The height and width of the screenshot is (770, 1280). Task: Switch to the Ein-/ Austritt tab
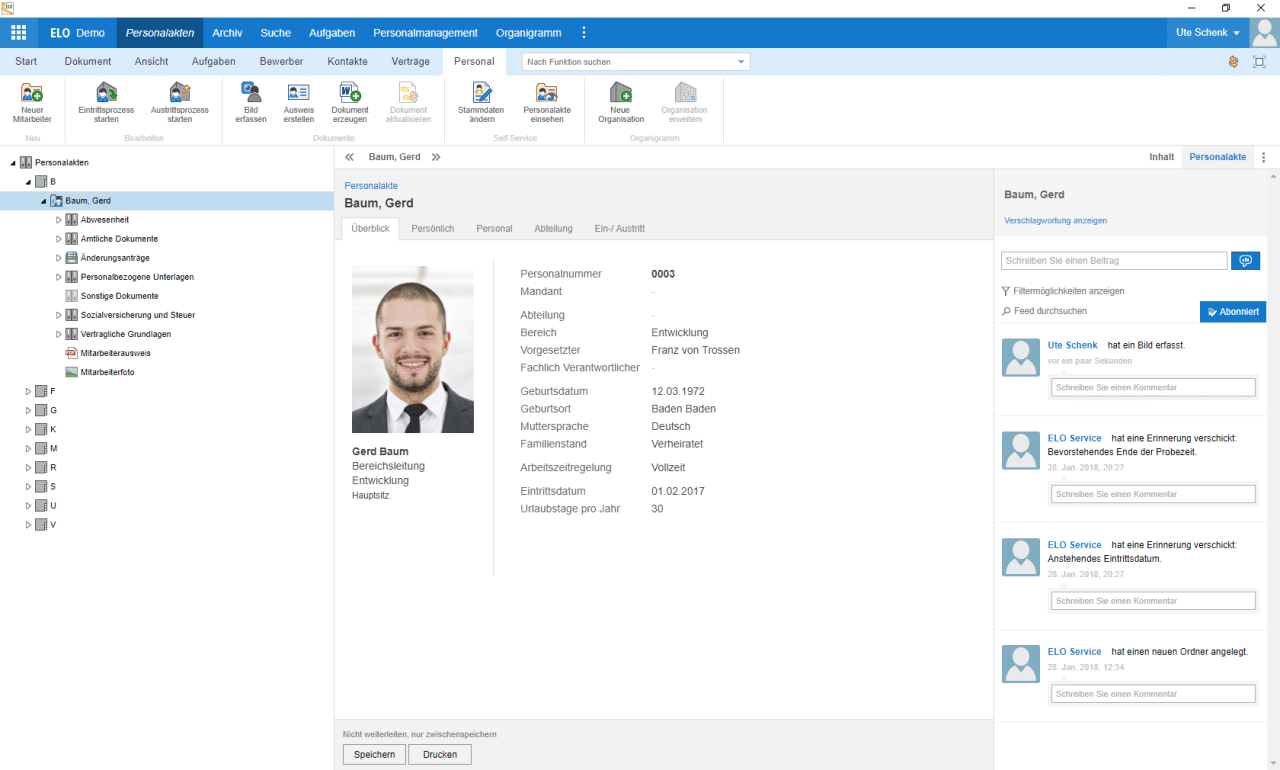click(620, 229)
